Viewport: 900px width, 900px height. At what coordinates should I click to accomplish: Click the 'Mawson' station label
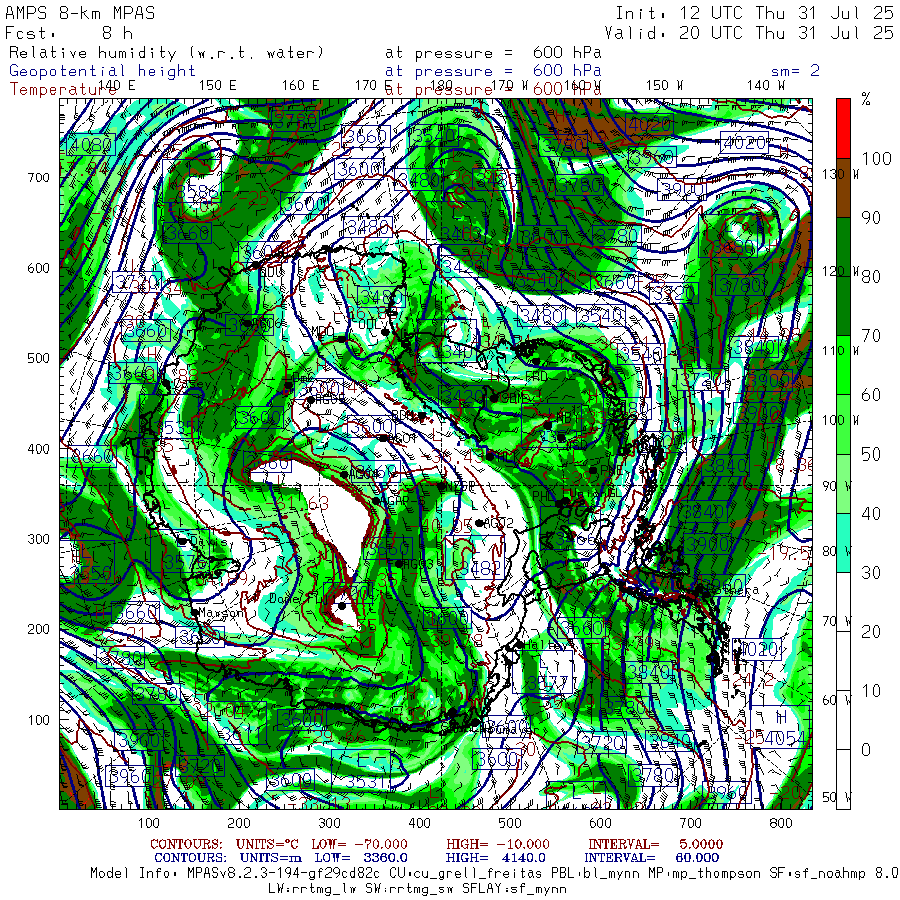[x=222, y=614]
